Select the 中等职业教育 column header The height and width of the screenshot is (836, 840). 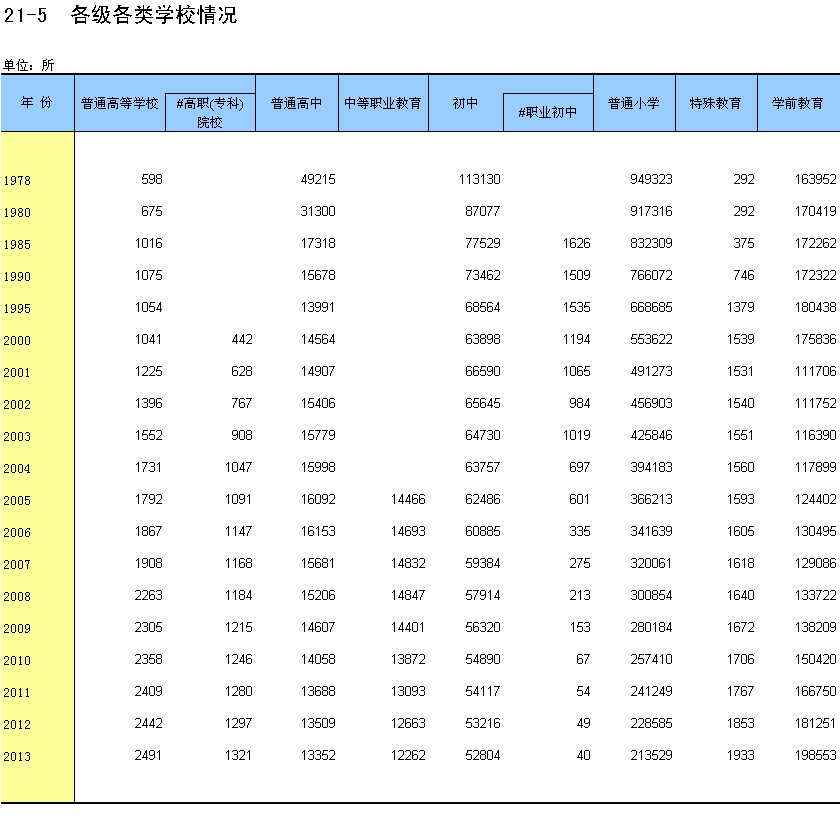pyautogui.click(x=383, y=103)
